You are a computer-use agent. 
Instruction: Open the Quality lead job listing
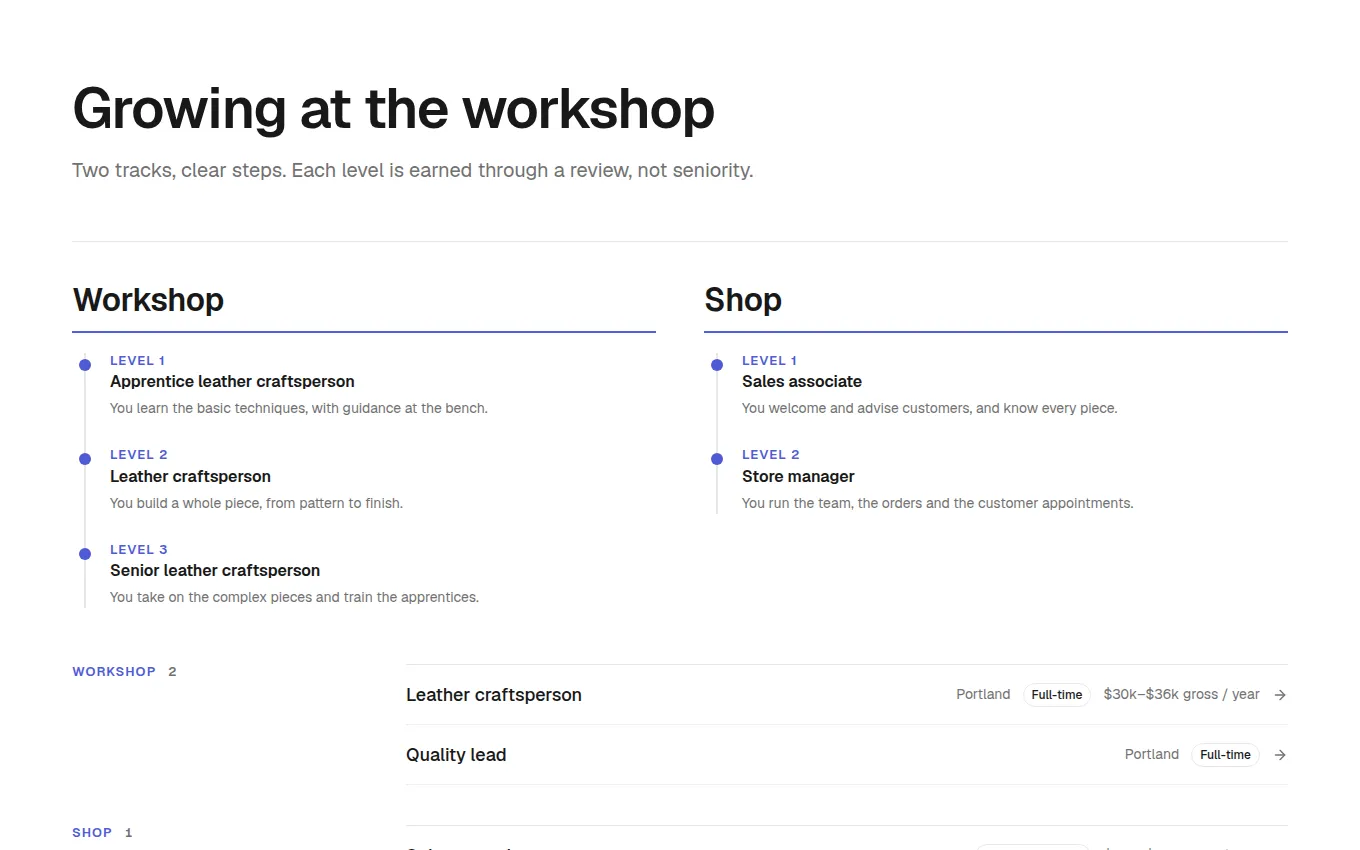[847, 755]
